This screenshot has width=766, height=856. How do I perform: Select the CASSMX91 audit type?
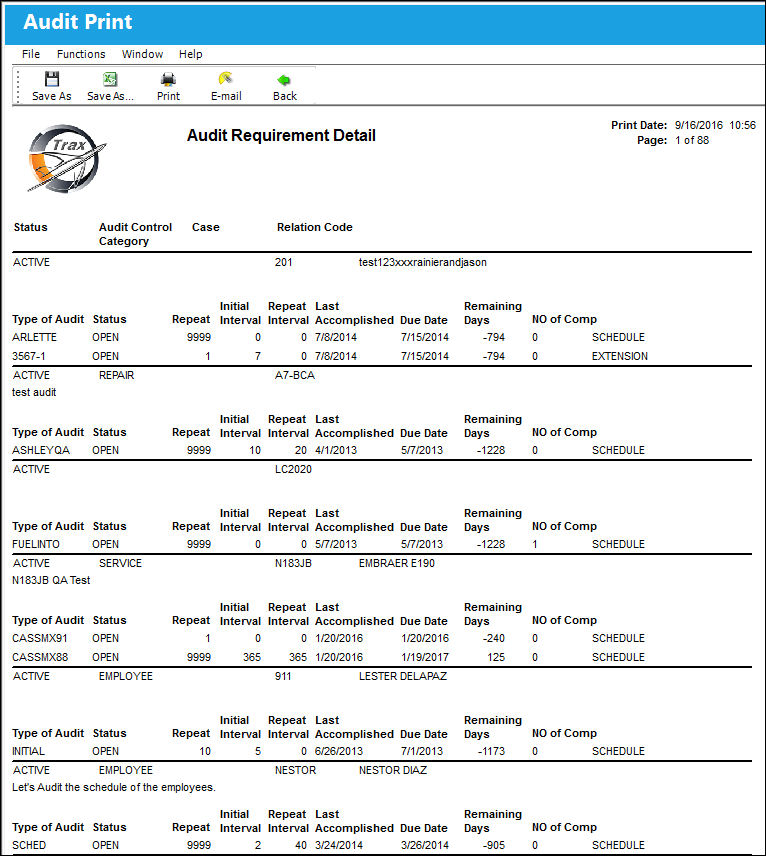tap(40, 638)
